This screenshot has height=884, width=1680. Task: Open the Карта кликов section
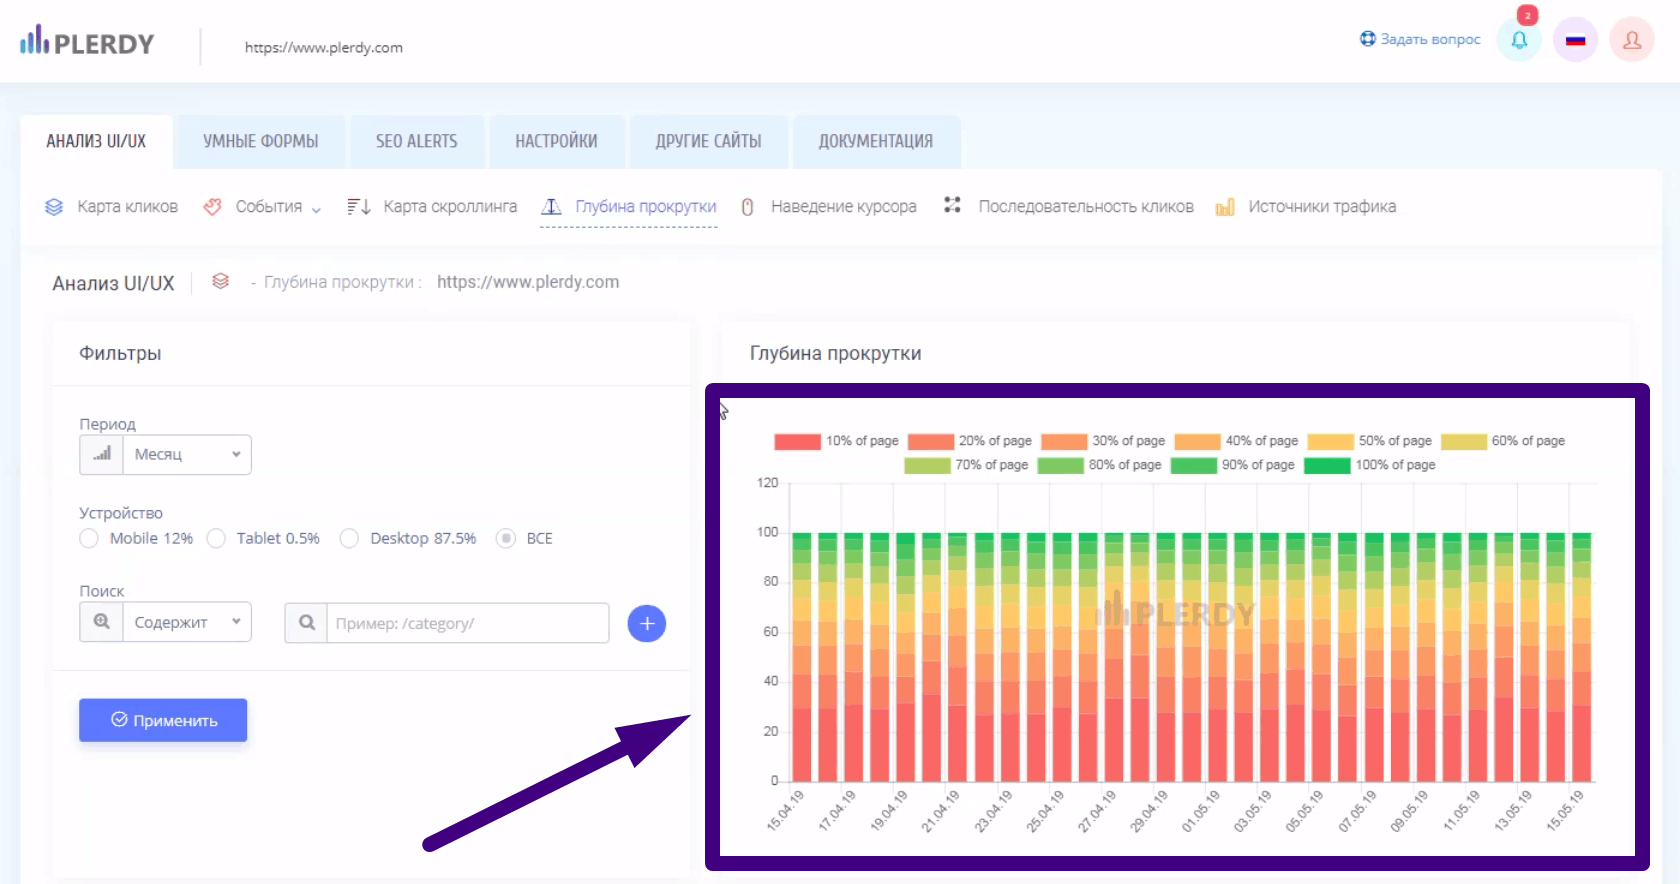[x=127, y=207]
